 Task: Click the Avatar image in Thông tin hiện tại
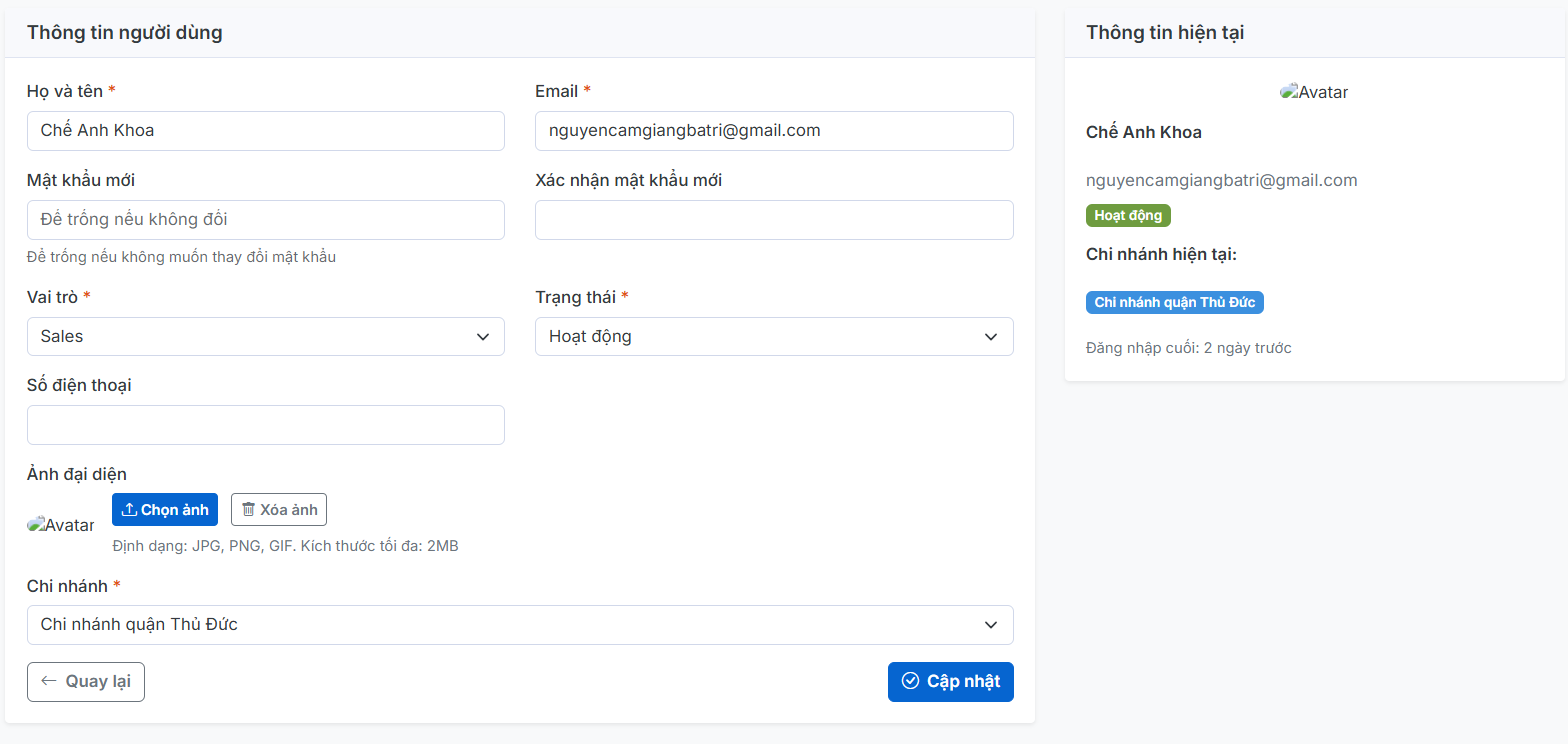(1314, 92)
